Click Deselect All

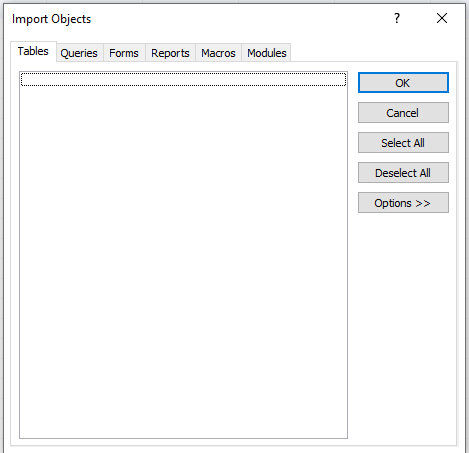[403, 173]
